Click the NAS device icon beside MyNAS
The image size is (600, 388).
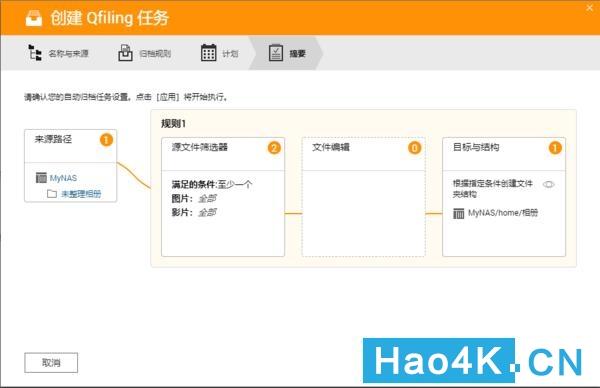[41, 178]
